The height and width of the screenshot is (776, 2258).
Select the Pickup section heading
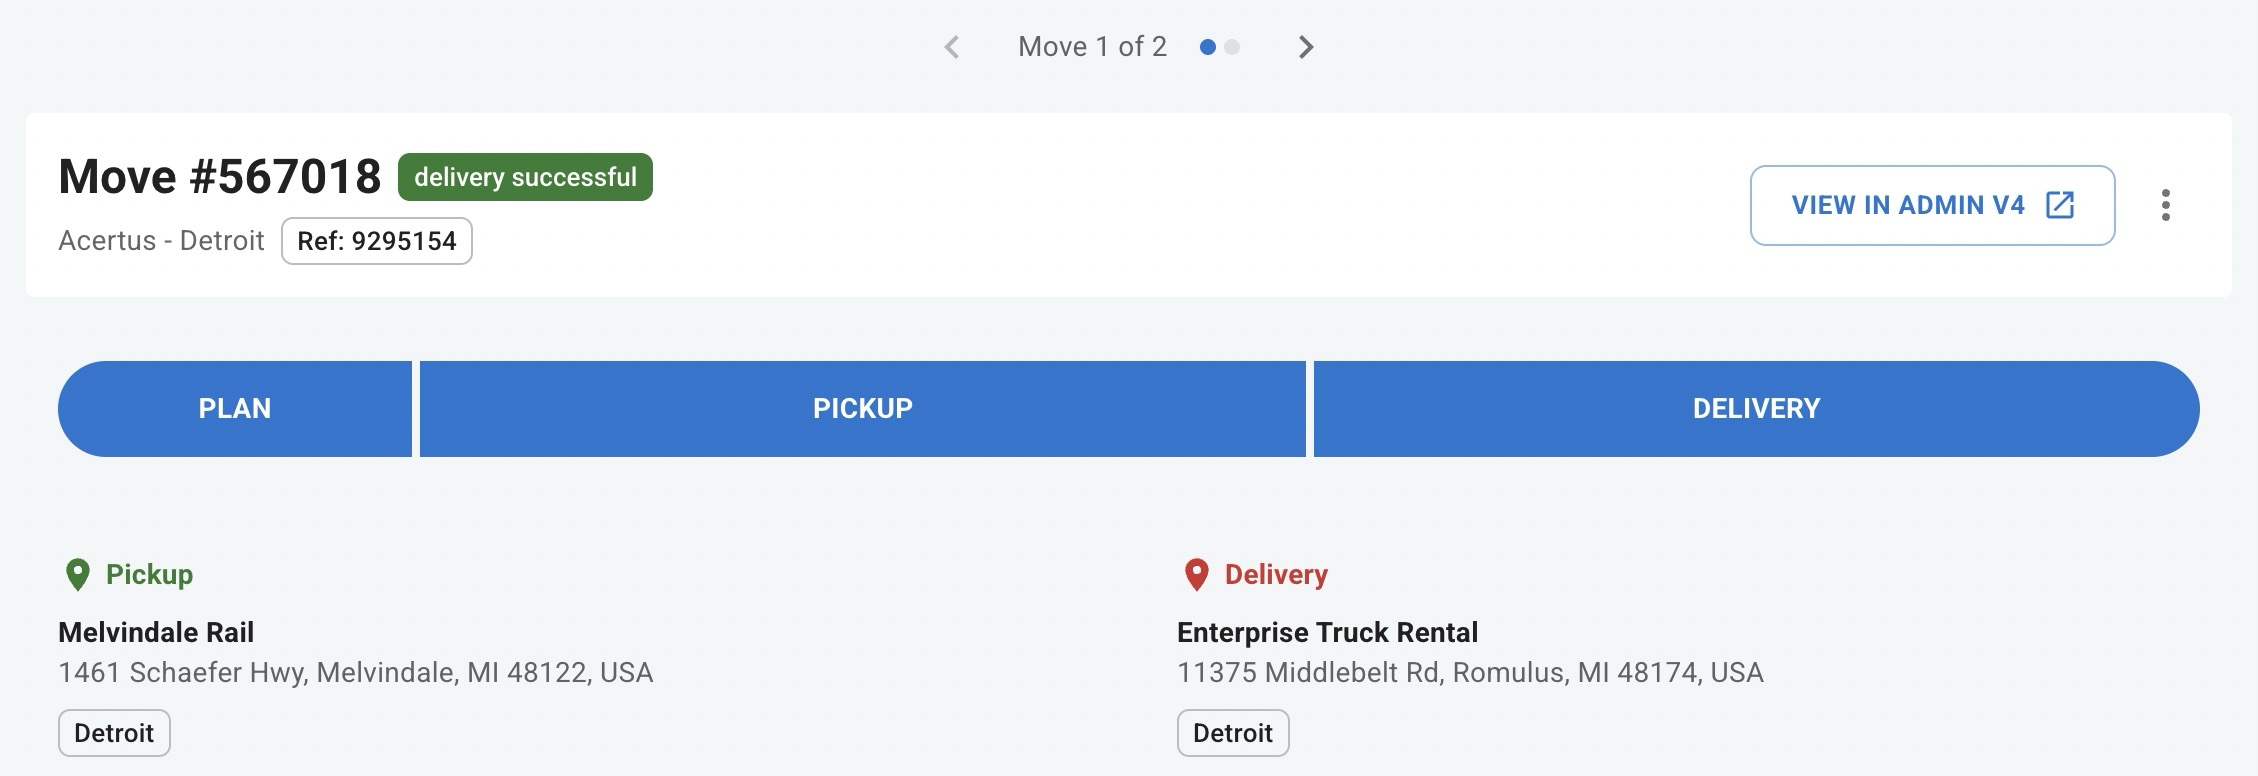click(x=150, y=575)
